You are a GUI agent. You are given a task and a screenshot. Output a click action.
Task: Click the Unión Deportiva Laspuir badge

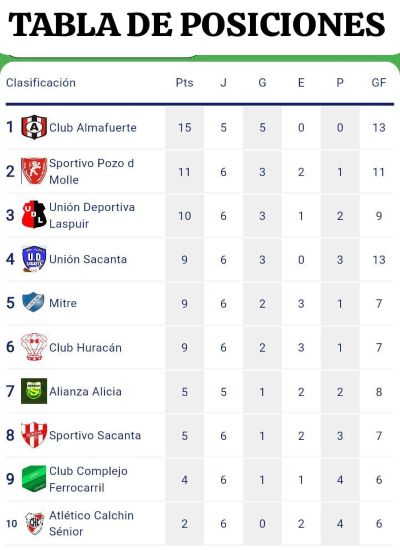coord(34,215)
